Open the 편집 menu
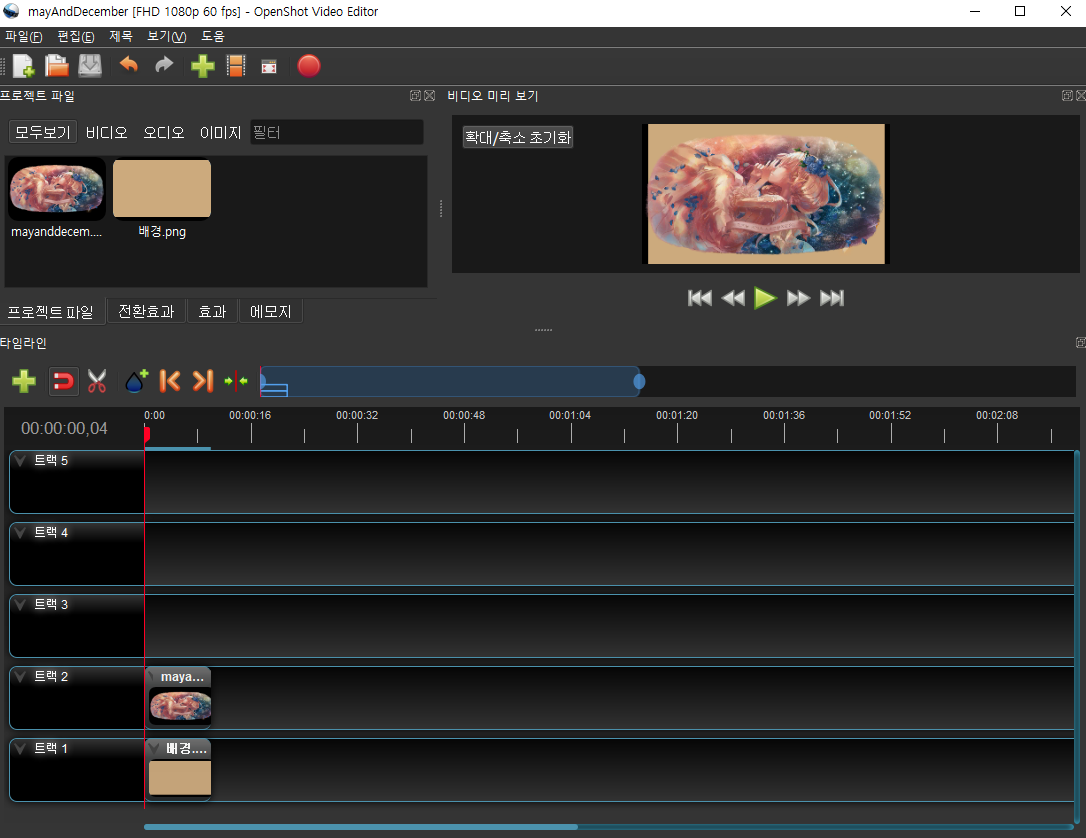The height and width of the screenshot is (838, 1086). click(x=76, y=37)
